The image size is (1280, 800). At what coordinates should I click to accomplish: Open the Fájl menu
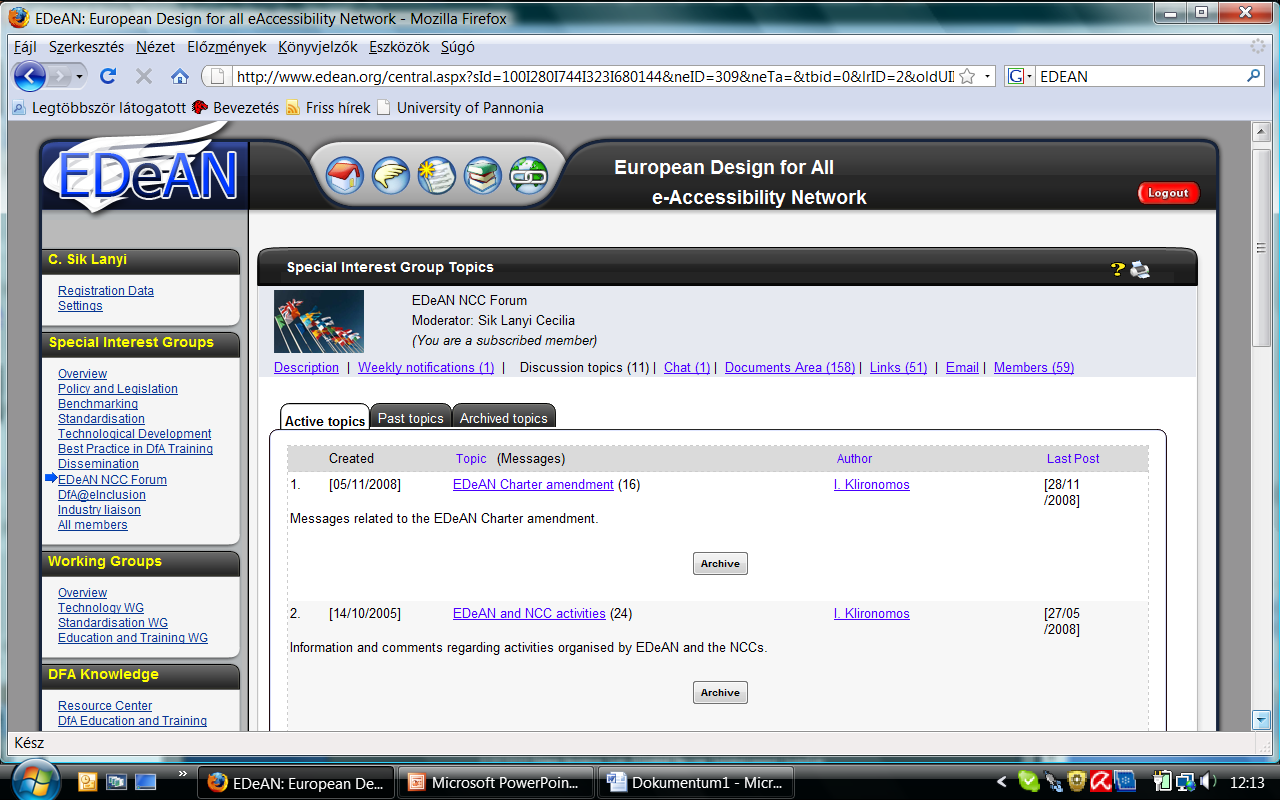25,47
